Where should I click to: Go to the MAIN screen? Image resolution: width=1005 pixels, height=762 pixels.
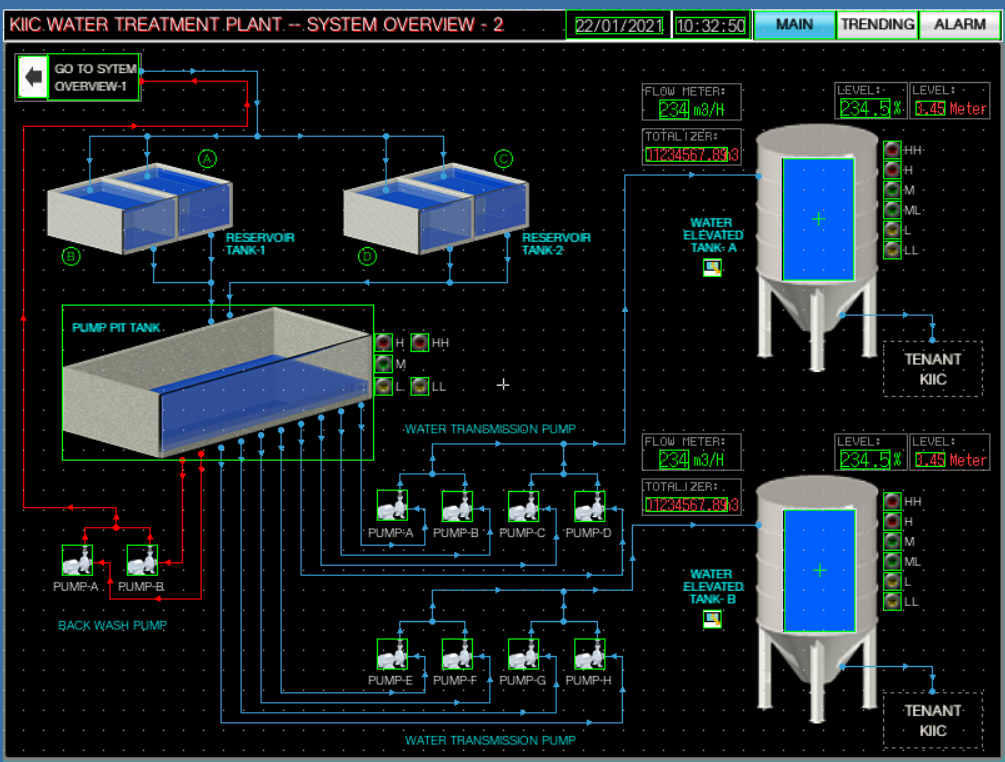(x=794, y=24)
